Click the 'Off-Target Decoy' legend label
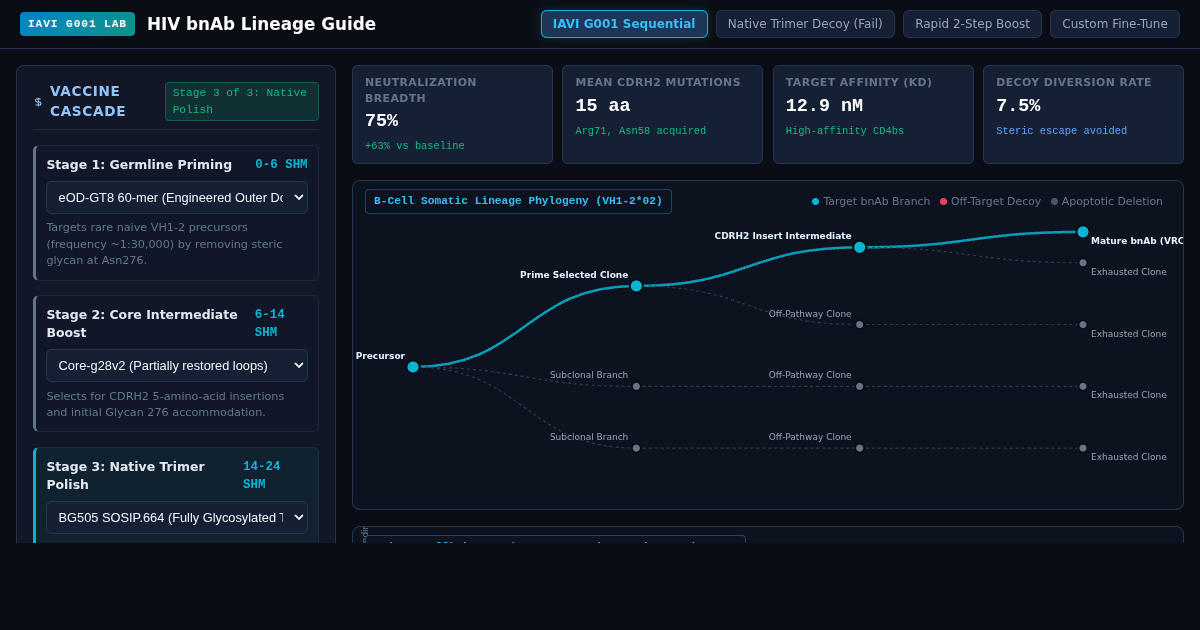The image size is (1200, 630). tap(996, 202)
